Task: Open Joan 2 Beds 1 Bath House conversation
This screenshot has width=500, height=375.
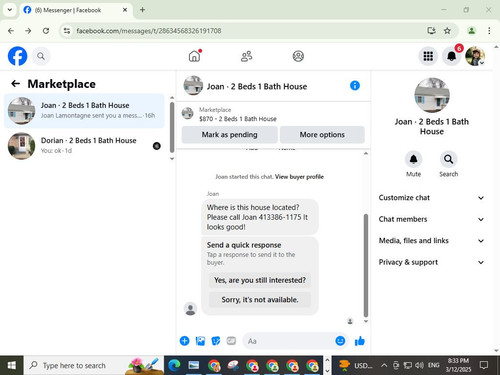Action: (84, 111)
